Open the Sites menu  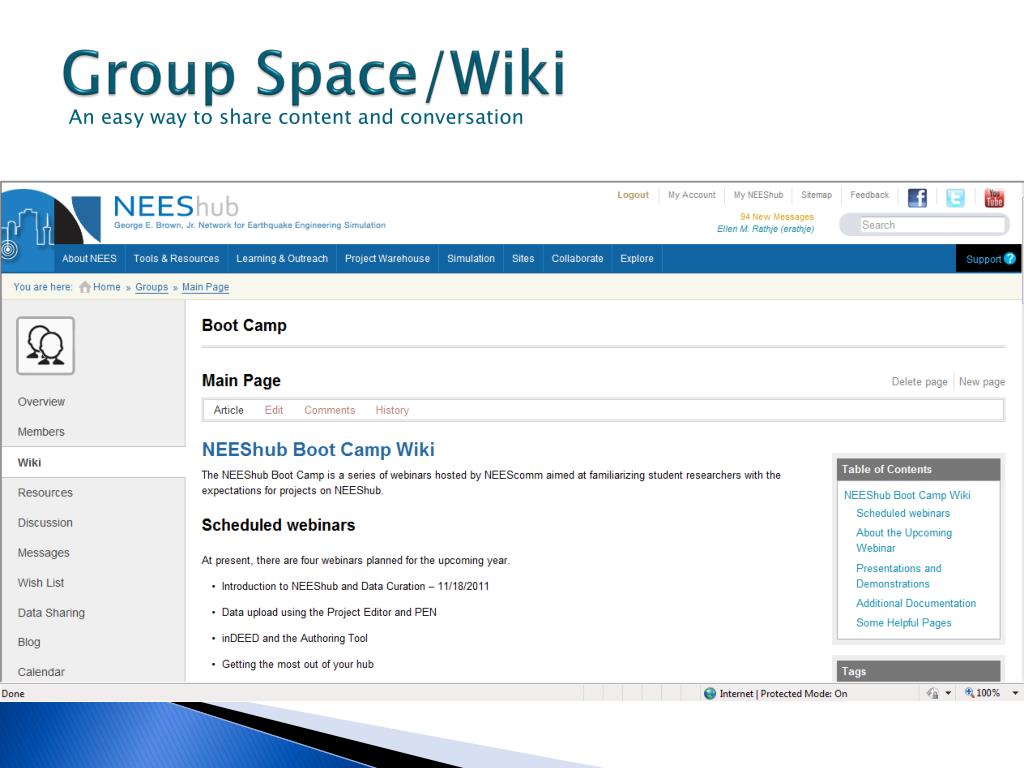[523, 259]
